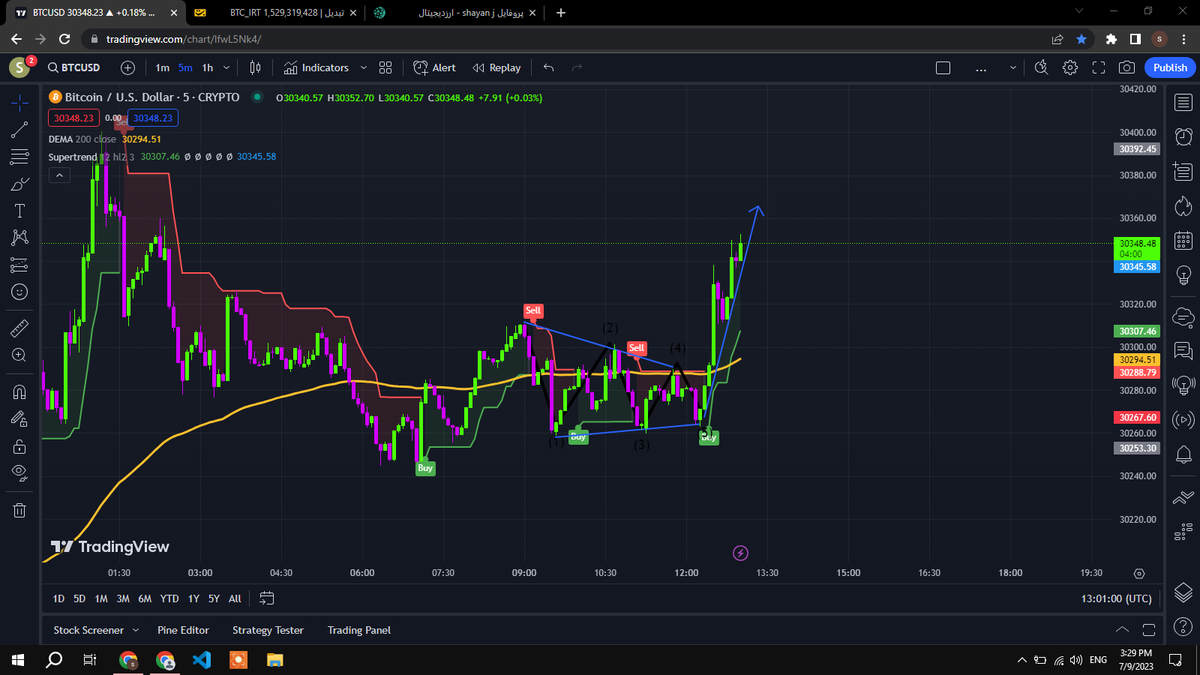Expand the time interval dropdown arrow
The image size is (1200, 675).
click(227, 68)
